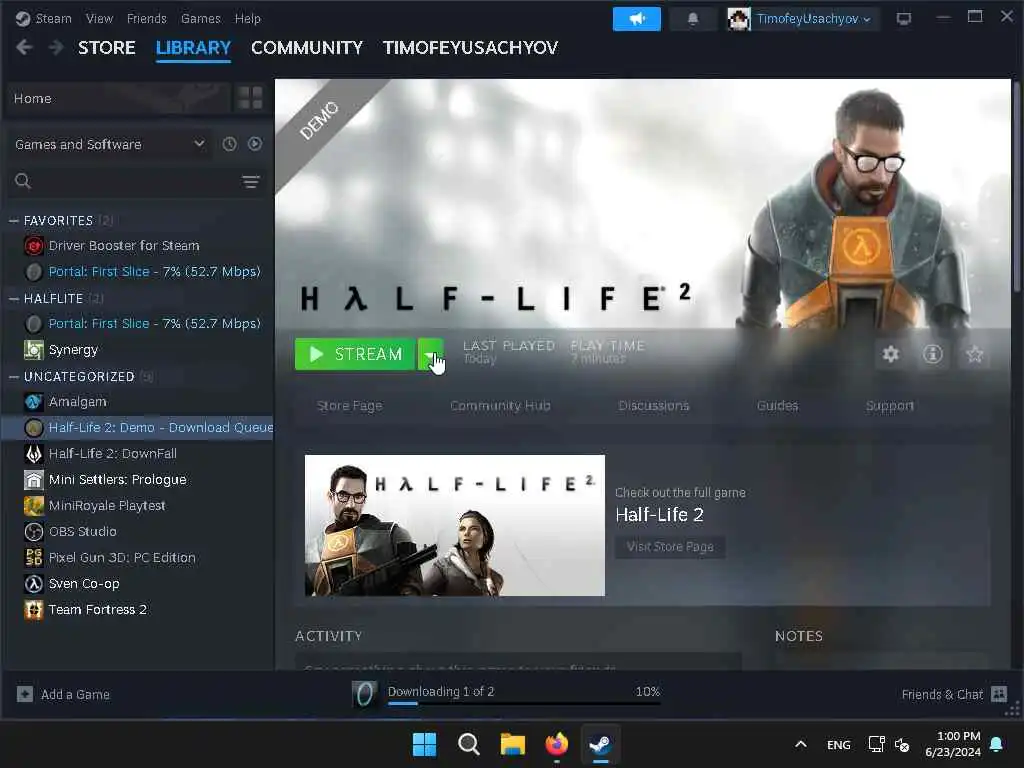Open Guides link
This screenshot has height=768, width=1024.
coord(777,406)
